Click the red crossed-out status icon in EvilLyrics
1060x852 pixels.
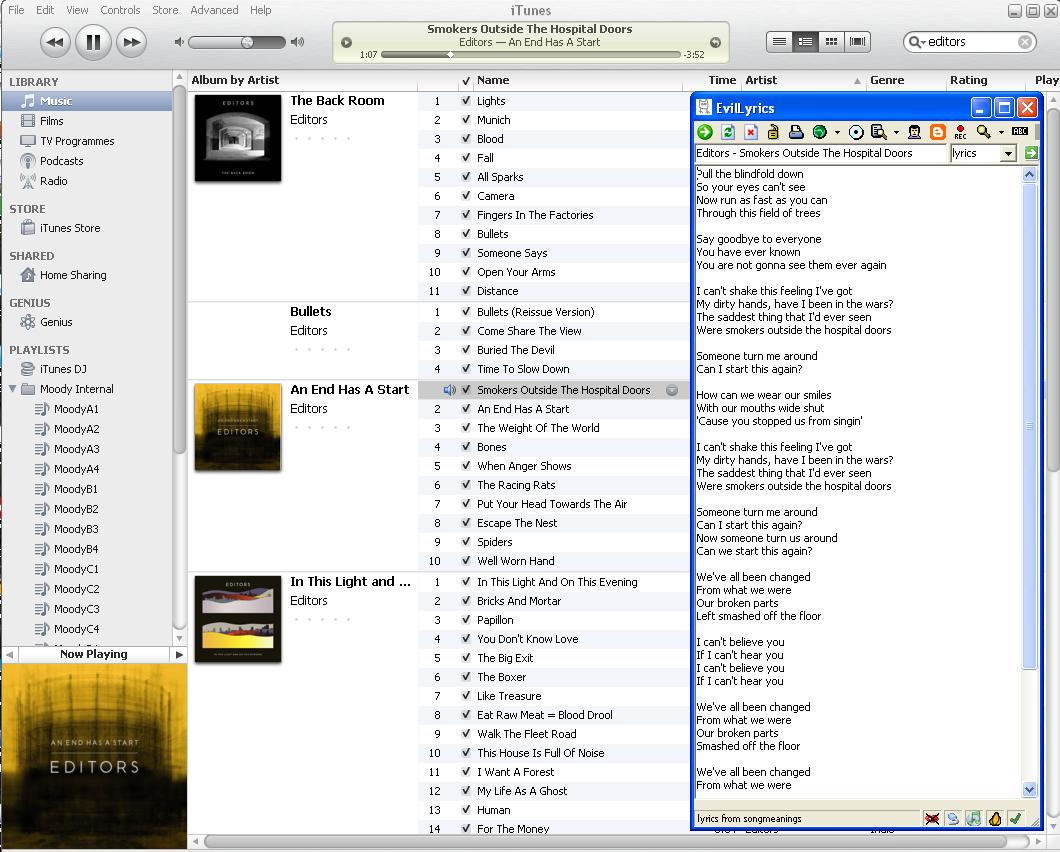[x=932, y=819]
